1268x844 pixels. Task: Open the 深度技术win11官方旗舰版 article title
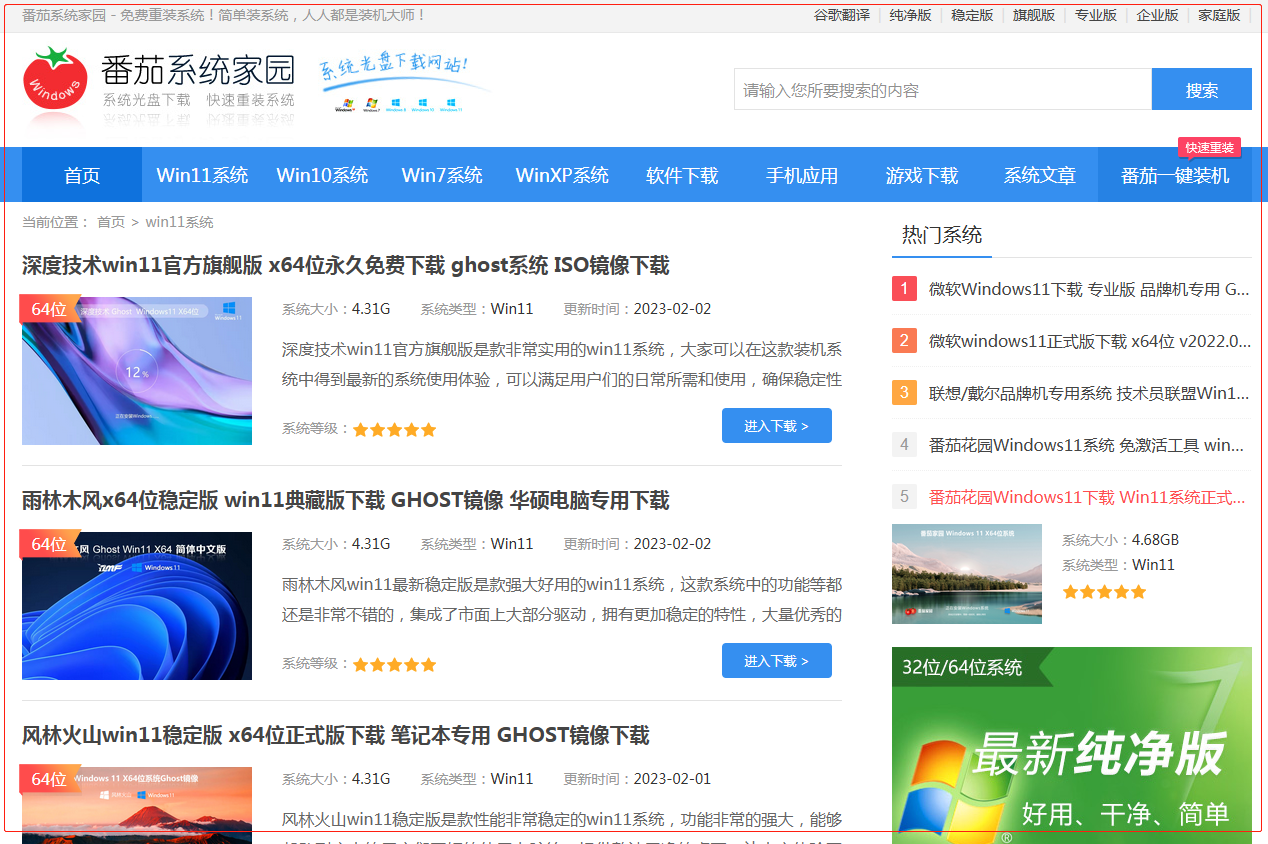(346, 265)
